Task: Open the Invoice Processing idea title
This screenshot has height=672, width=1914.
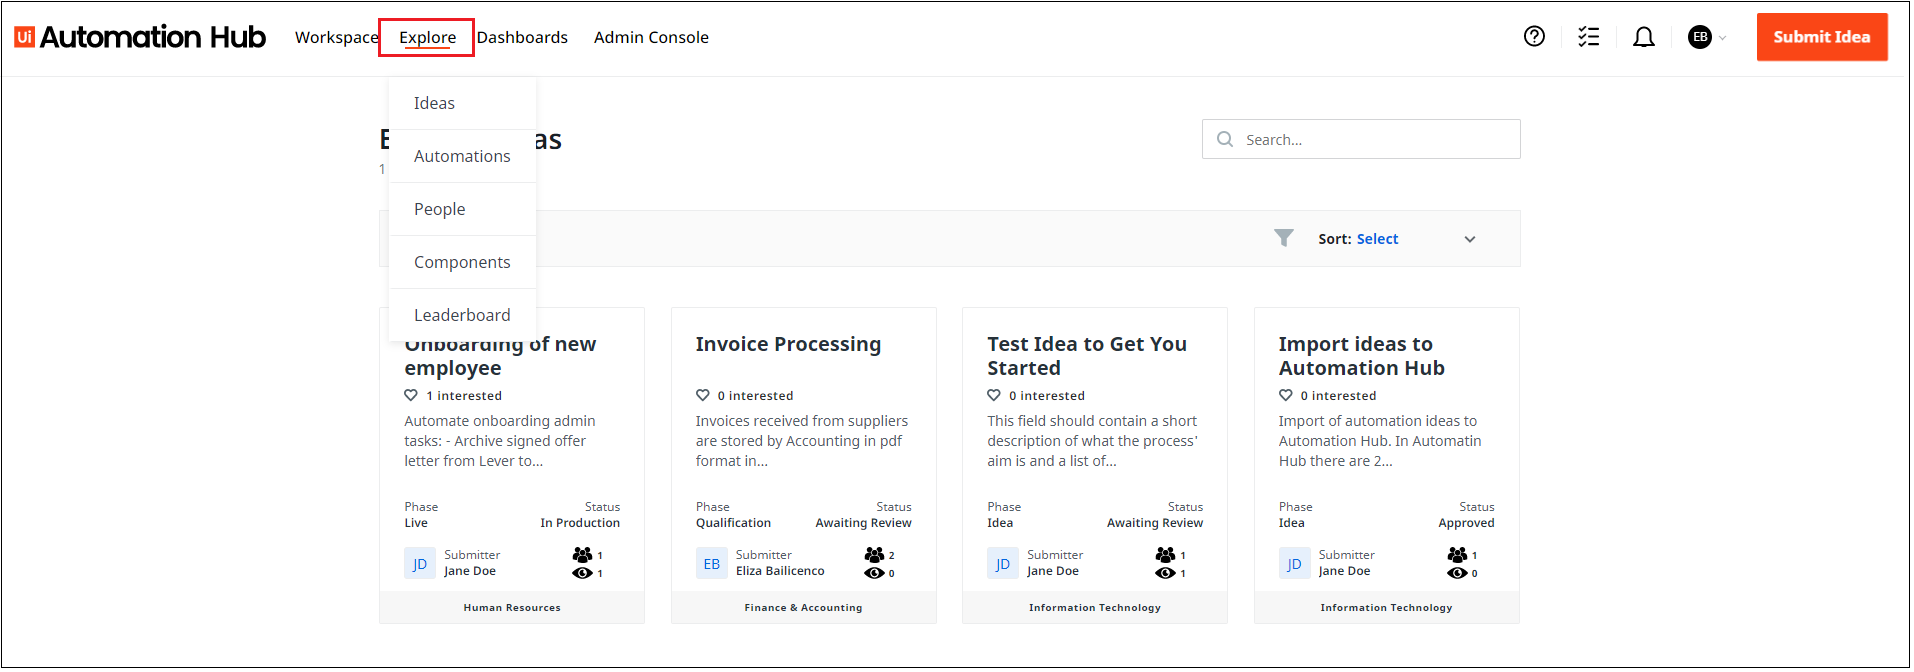Action: pyautogui.click(x=788, y=344)
